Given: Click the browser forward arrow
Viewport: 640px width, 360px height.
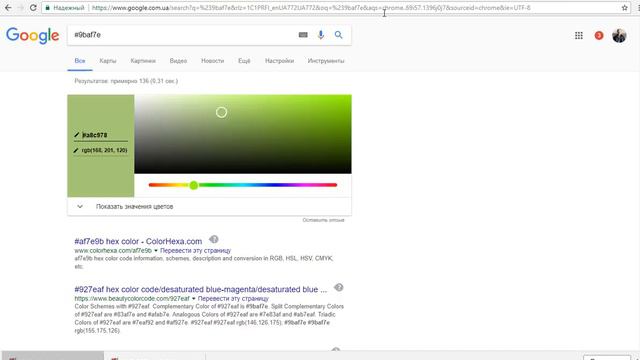Looking at the screenshot, I should point(20,8).
